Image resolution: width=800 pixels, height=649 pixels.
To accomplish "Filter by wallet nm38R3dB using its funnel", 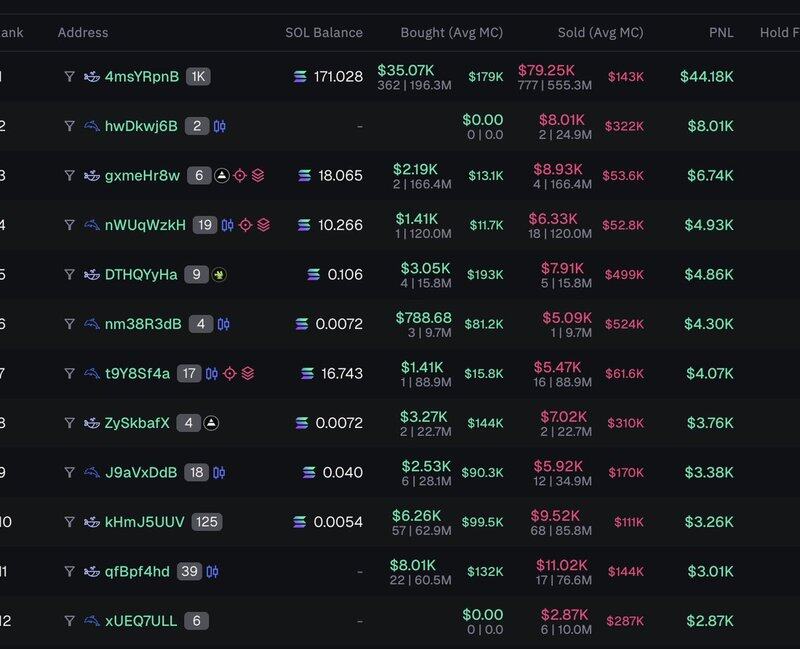I will tap(69, 324).
